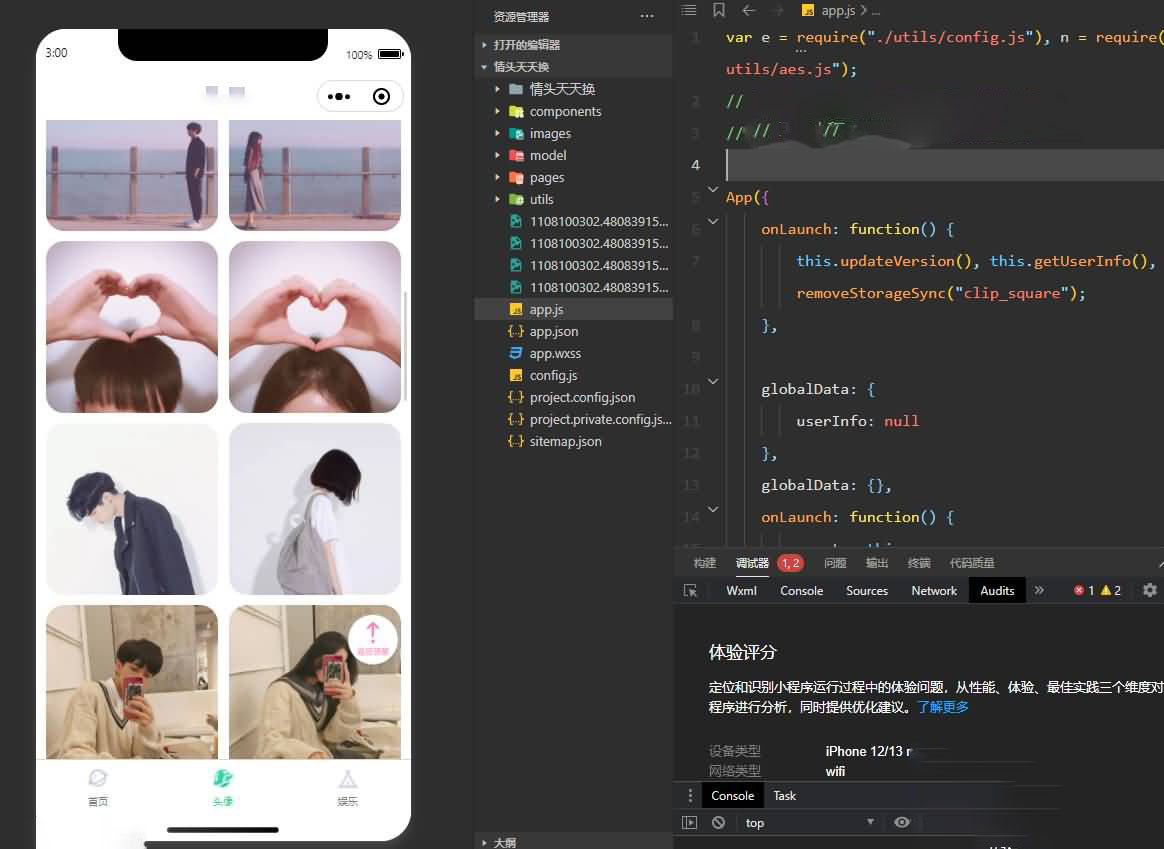Click the element inspector picker icon
Image resolution: width=1164 pixels, height=849 pixels.
(x=690, y=591)
